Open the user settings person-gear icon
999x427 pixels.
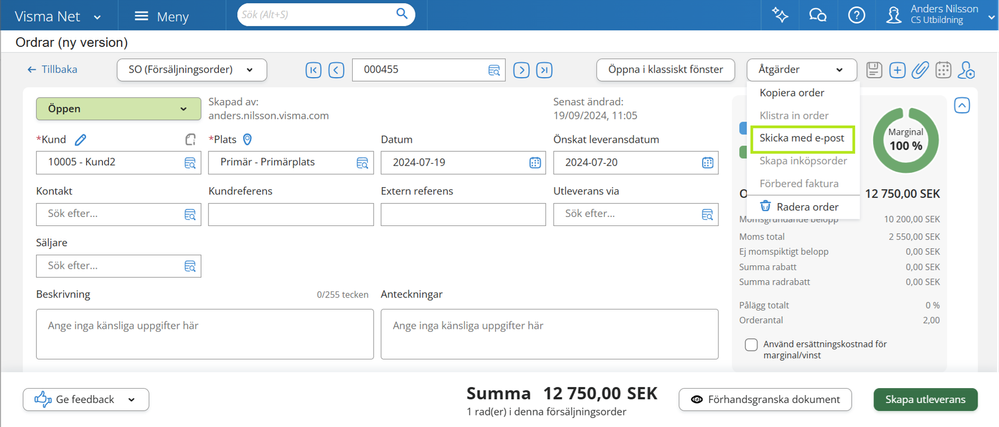pyautogui.click(x=967, y=69)
